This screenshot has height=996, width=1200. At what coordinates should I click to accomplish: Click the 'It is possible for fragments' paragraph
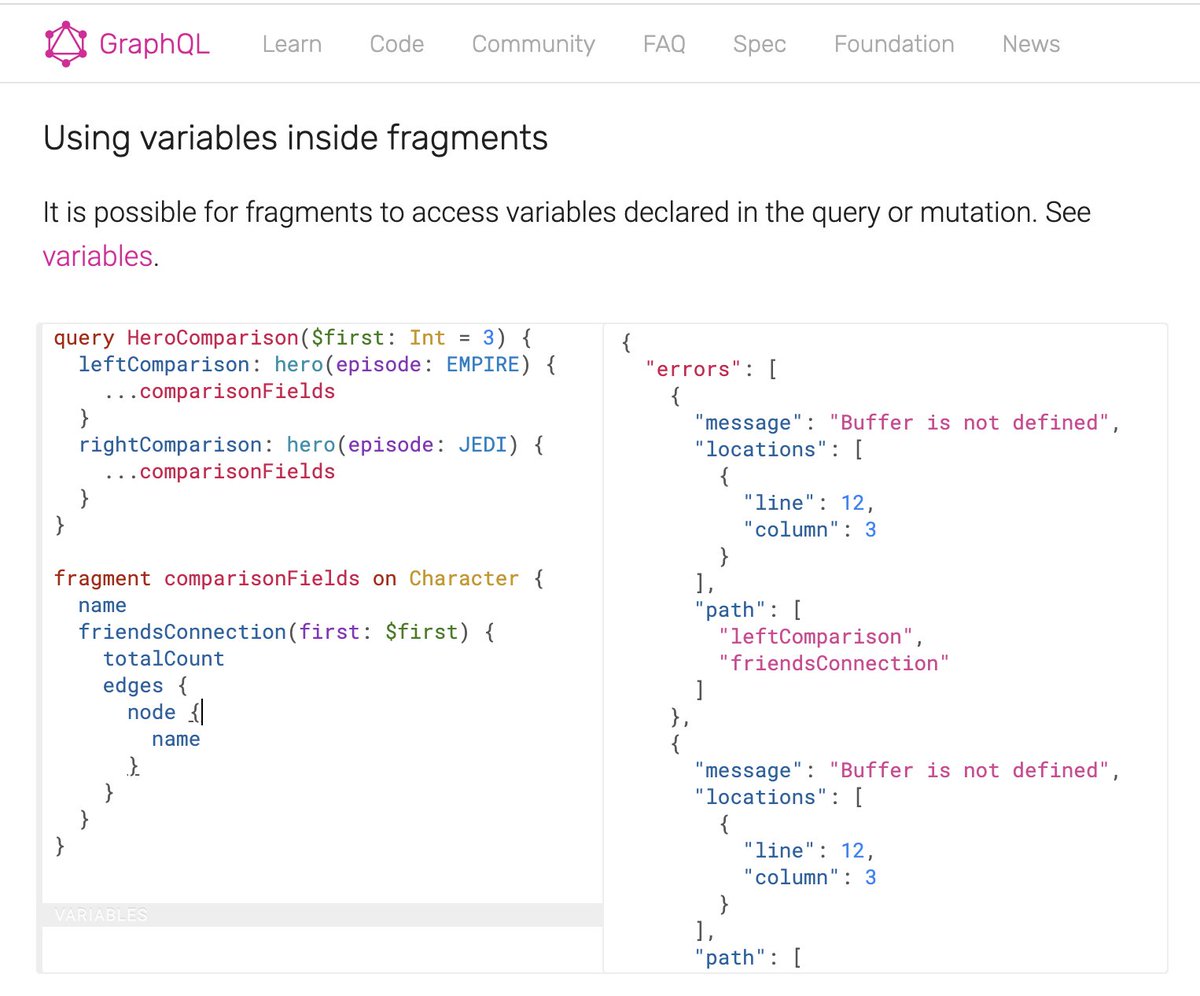pyautogui.click(x=567, y=234)
